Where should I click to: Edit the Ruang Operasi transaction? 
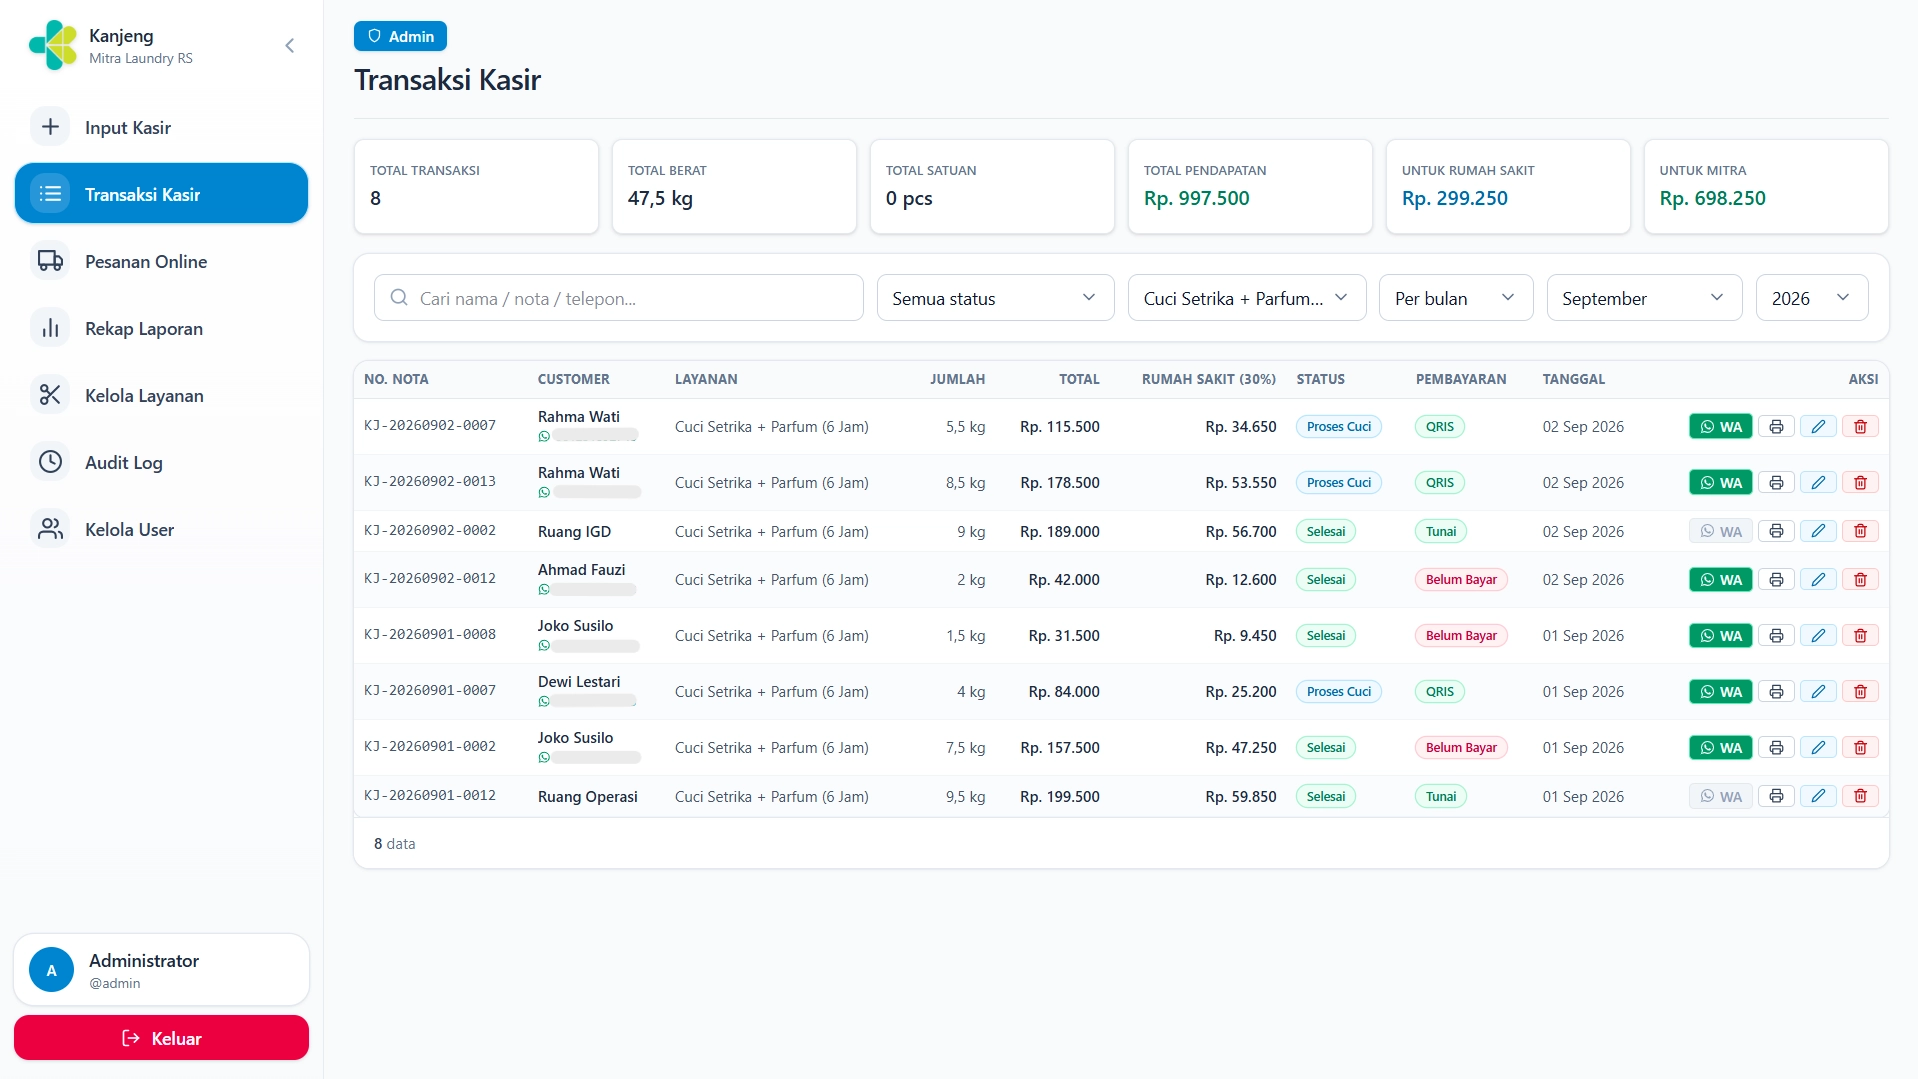1818,797
